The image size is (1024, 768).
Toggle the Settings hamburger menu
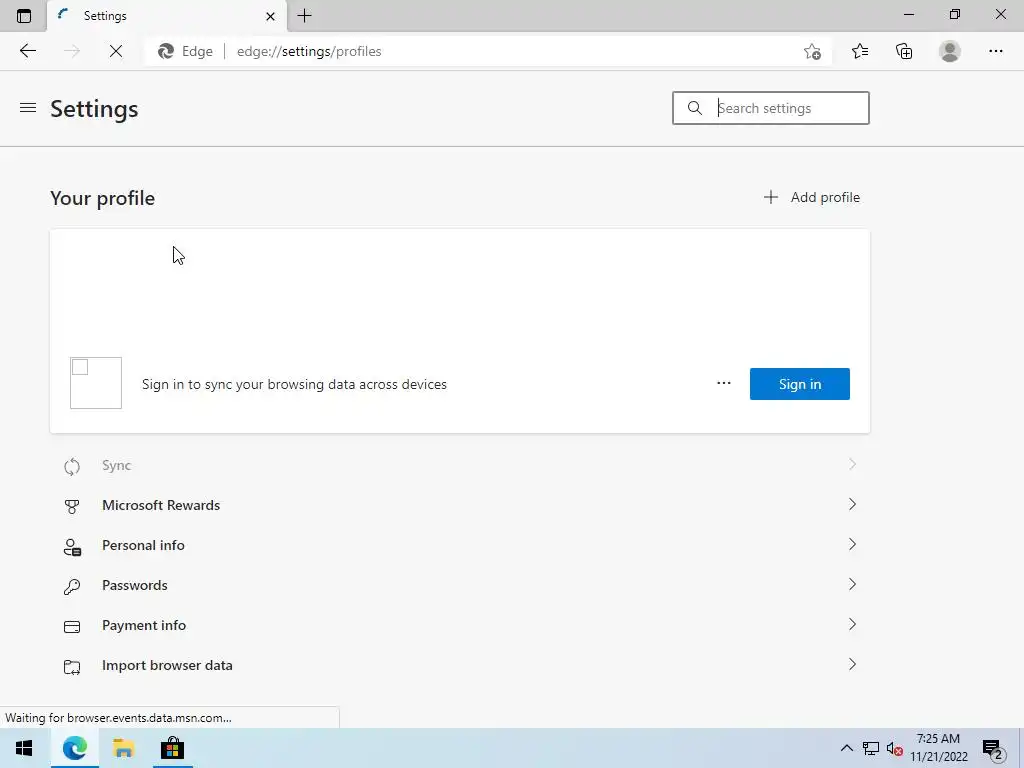[27, 108]
